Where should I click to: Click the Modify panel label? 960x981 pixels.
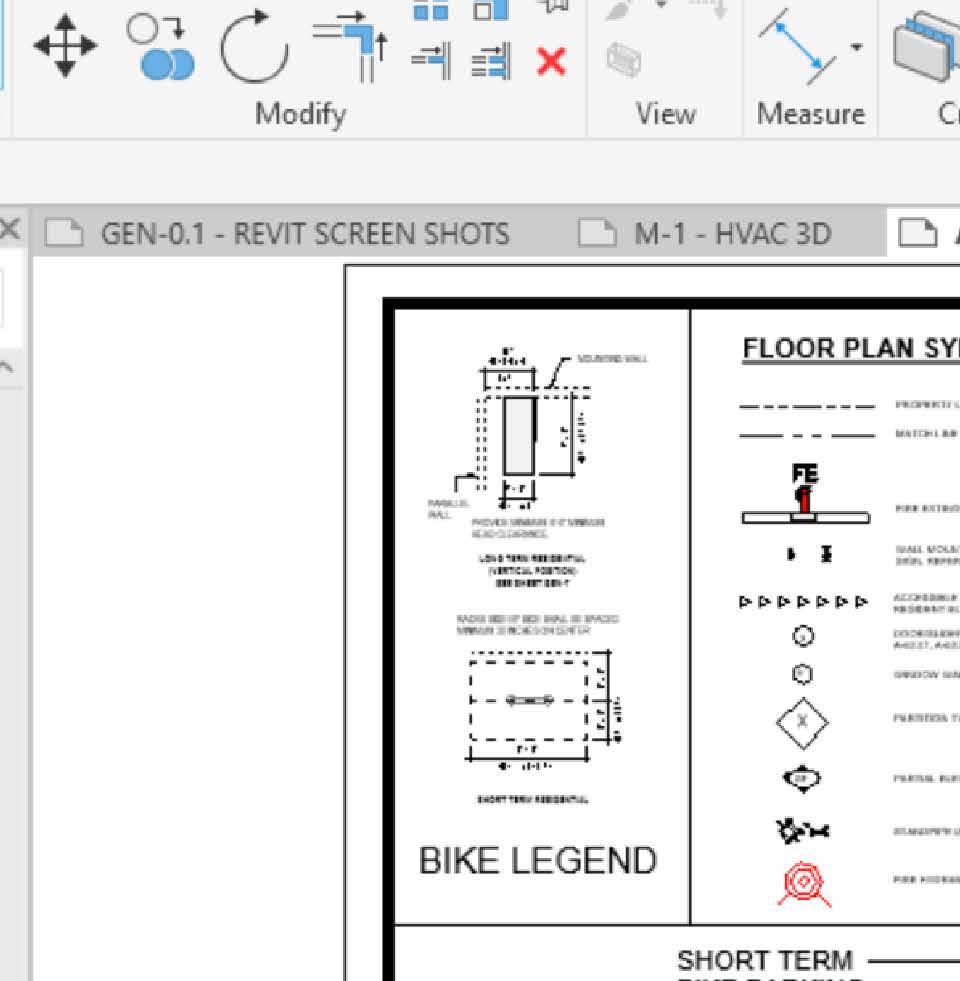coord(300,114)
